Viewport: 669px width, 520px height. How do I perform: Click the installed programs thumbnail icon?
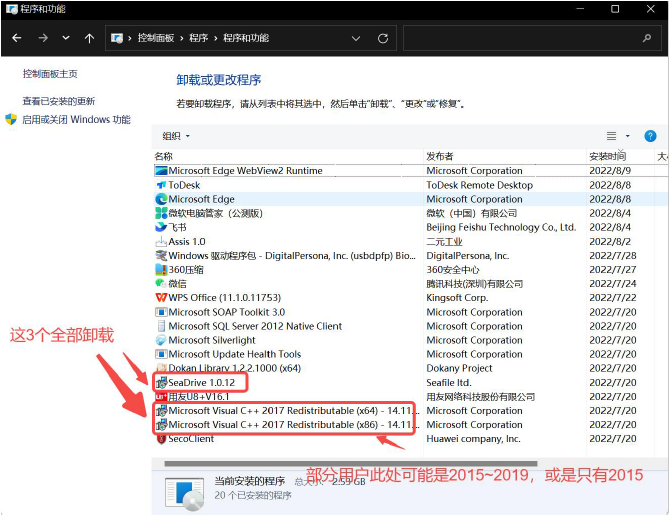pyautogui.click(x=184, y=494)
